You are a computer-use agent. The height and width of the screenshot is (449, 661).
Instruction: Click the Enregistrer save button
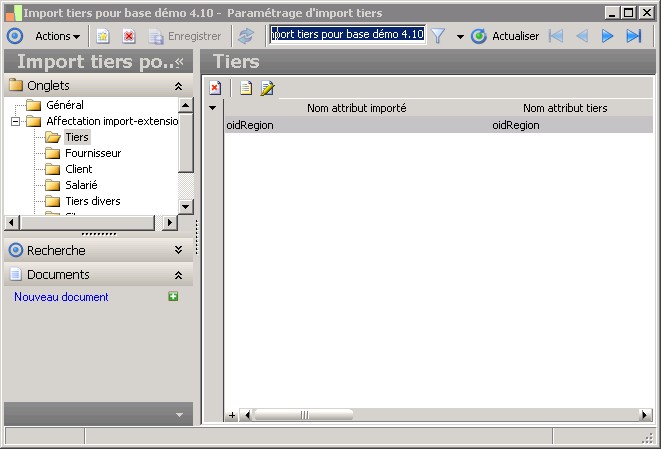[185, 36]
